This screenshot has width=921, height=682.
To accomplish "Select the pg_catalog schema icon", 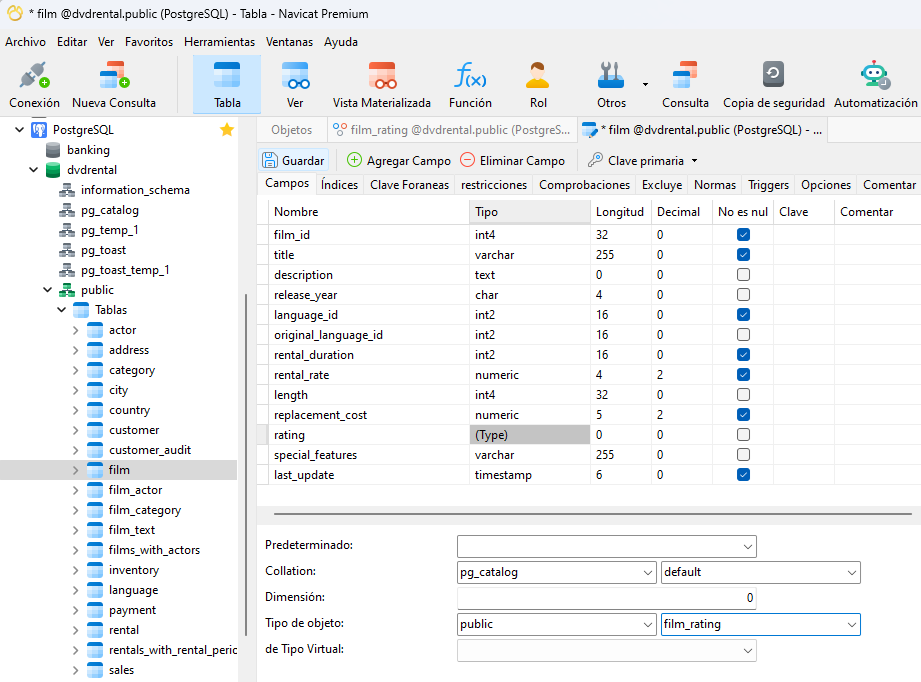I will (x=67, y=210).
